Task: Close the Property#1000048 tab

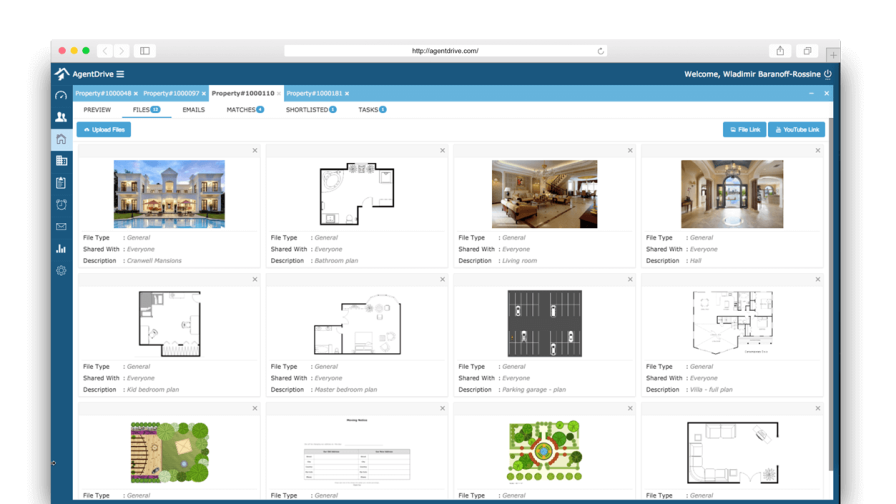Action: [136, 94]
